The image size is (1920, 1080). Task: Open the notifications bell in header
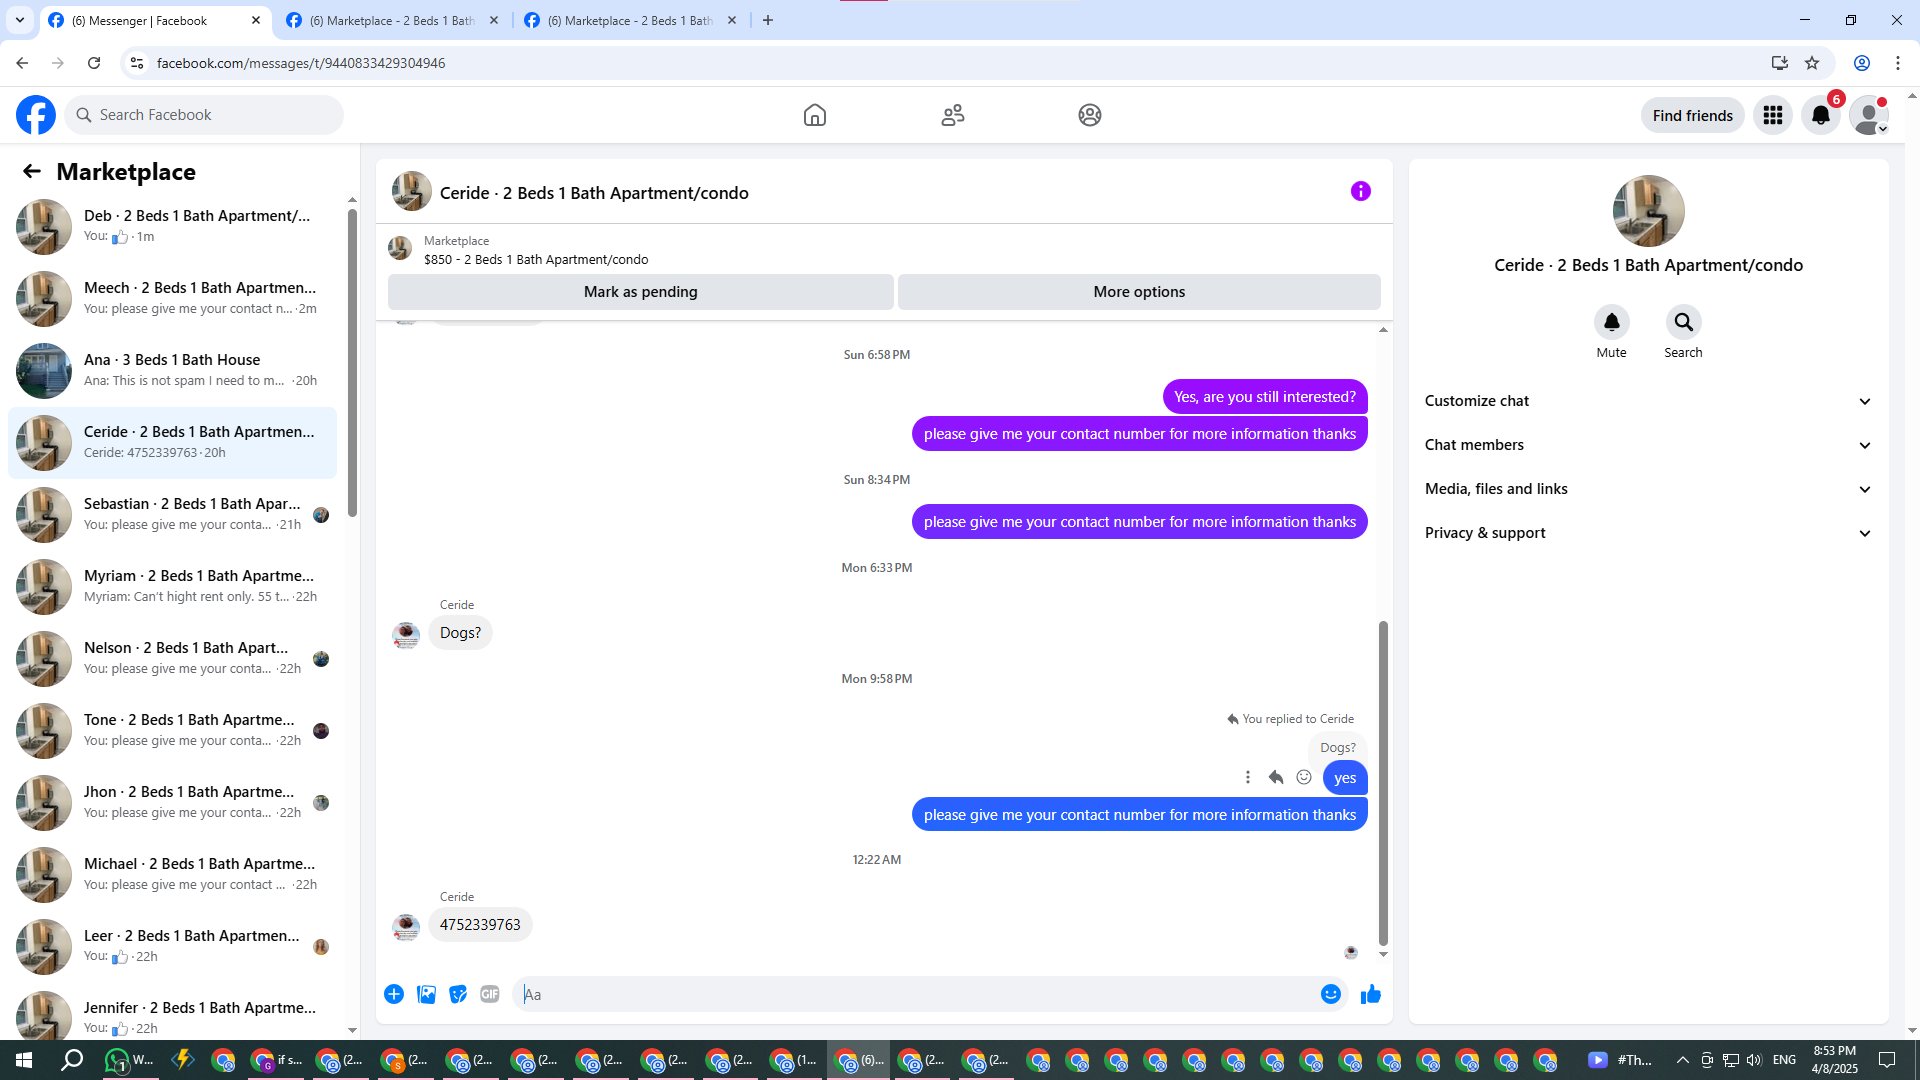click(x=1821, y=115)
